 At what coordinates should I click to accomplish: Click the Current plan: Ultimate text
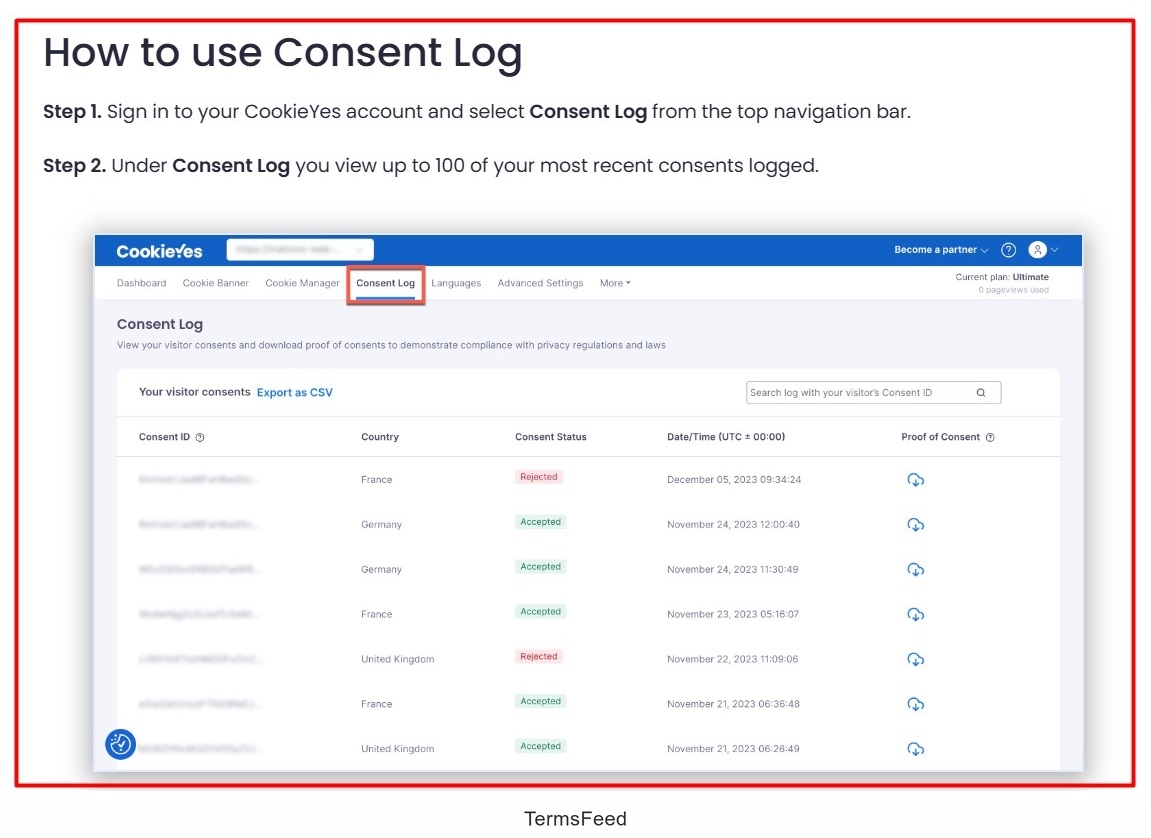point(1002,277)
